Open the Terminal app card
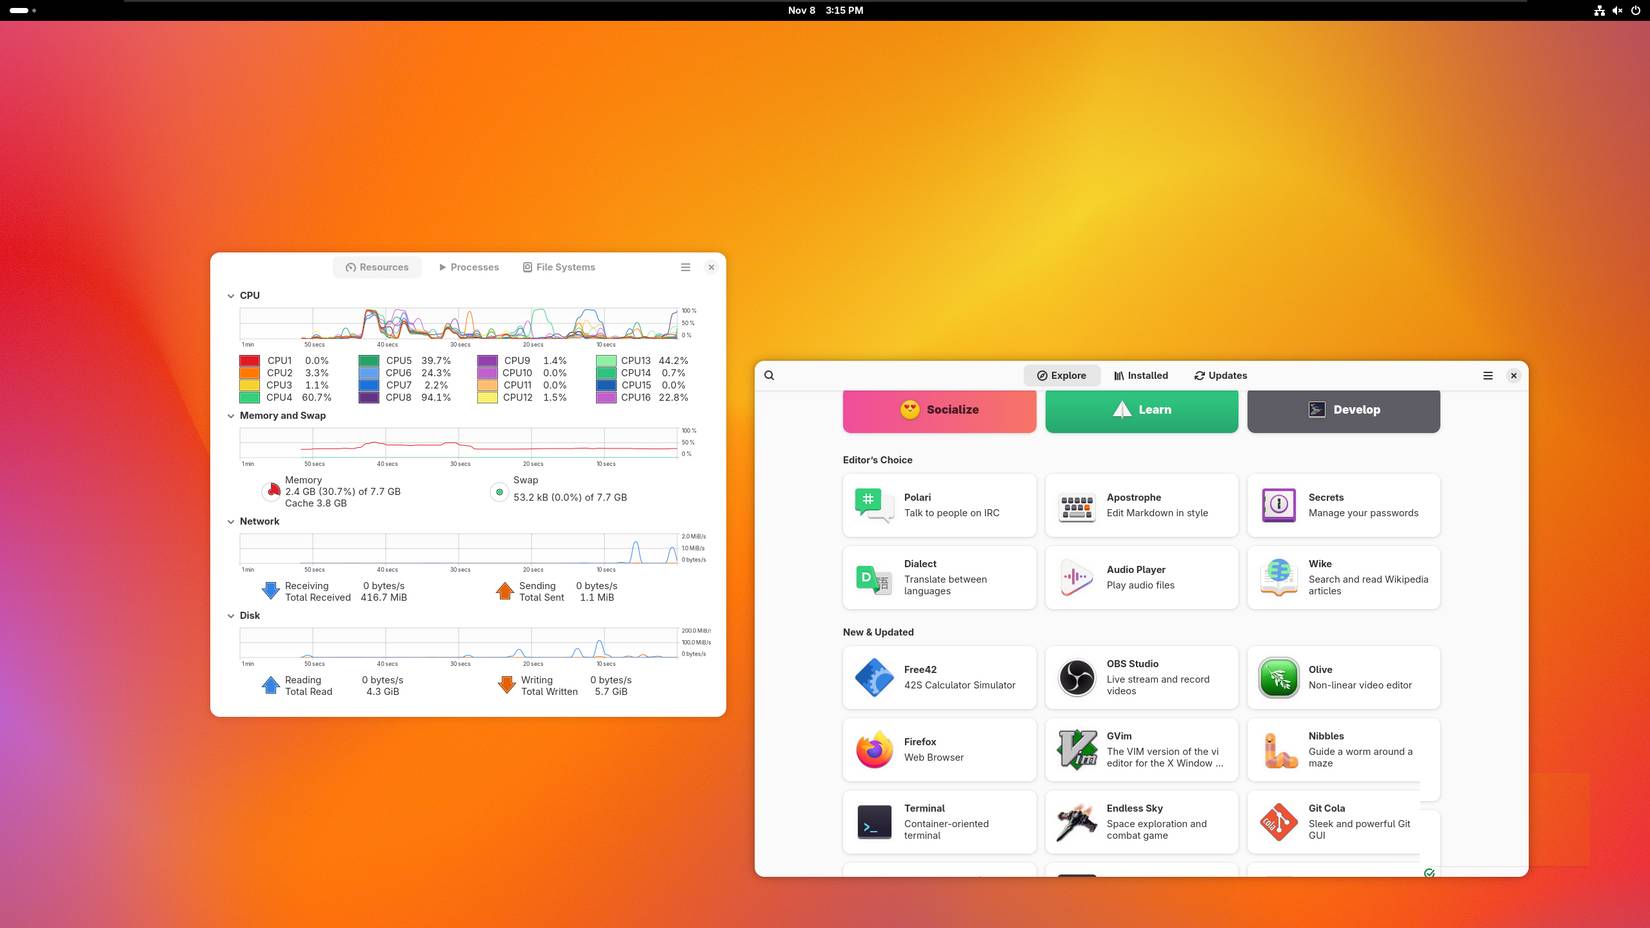The width and height of the screenshot is (1650, 928). [x=939, y=821]
